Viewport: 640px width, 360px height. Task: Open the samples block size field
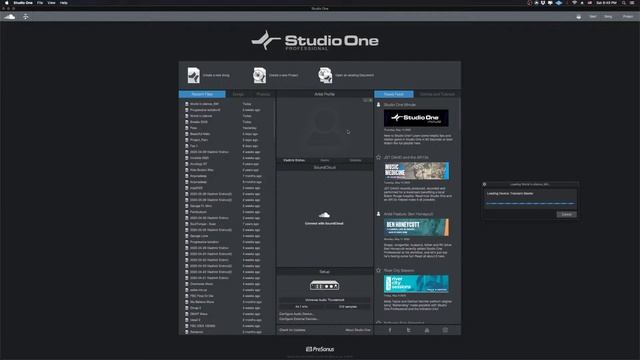348,307
